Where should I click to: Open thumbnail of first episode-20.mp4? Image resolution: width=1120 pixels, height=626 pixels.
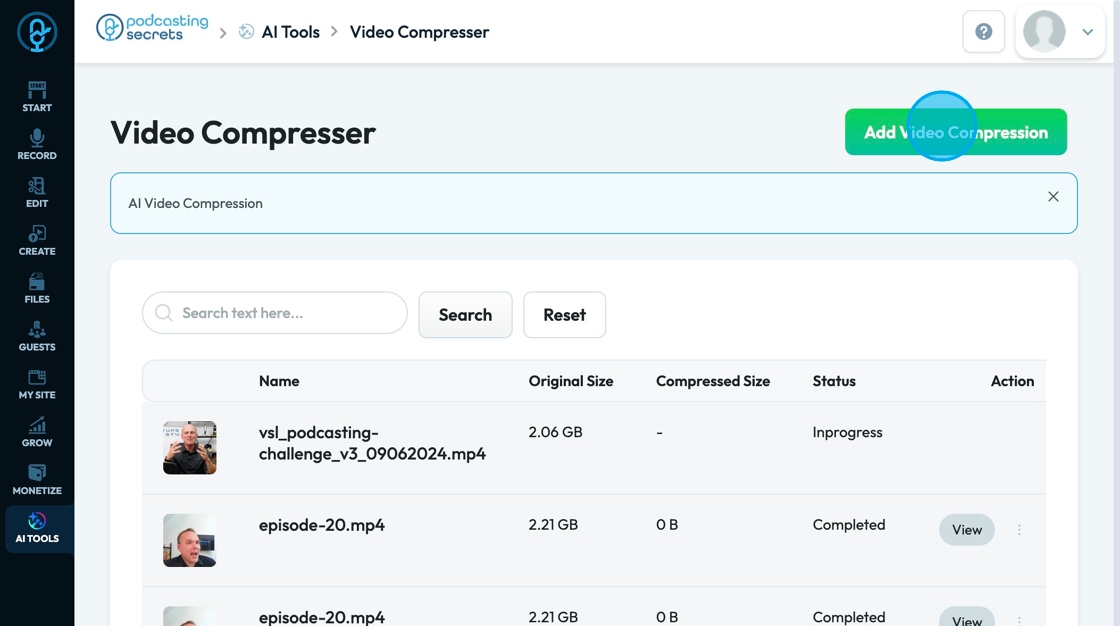pos(189,540)
